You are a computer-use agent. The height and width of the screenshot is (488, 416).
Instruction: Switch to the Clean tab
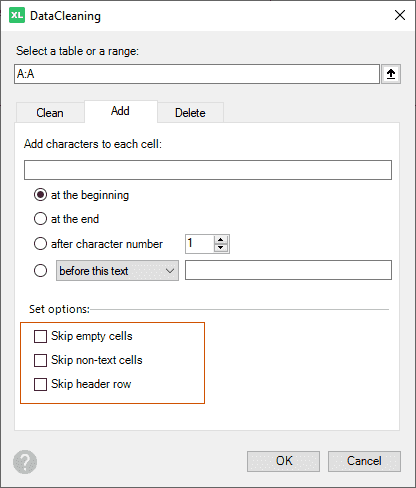pyautogui.click(x=50, y=113)
